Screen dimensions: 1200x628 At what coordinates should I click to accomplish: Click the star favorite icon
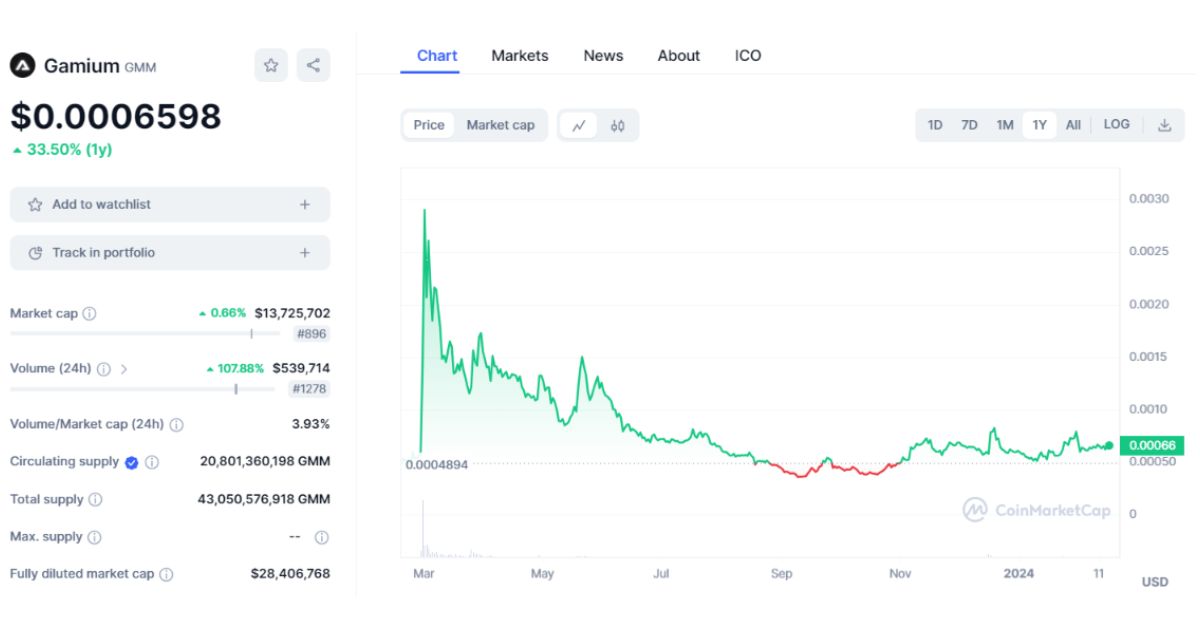(x=271, y=66)
